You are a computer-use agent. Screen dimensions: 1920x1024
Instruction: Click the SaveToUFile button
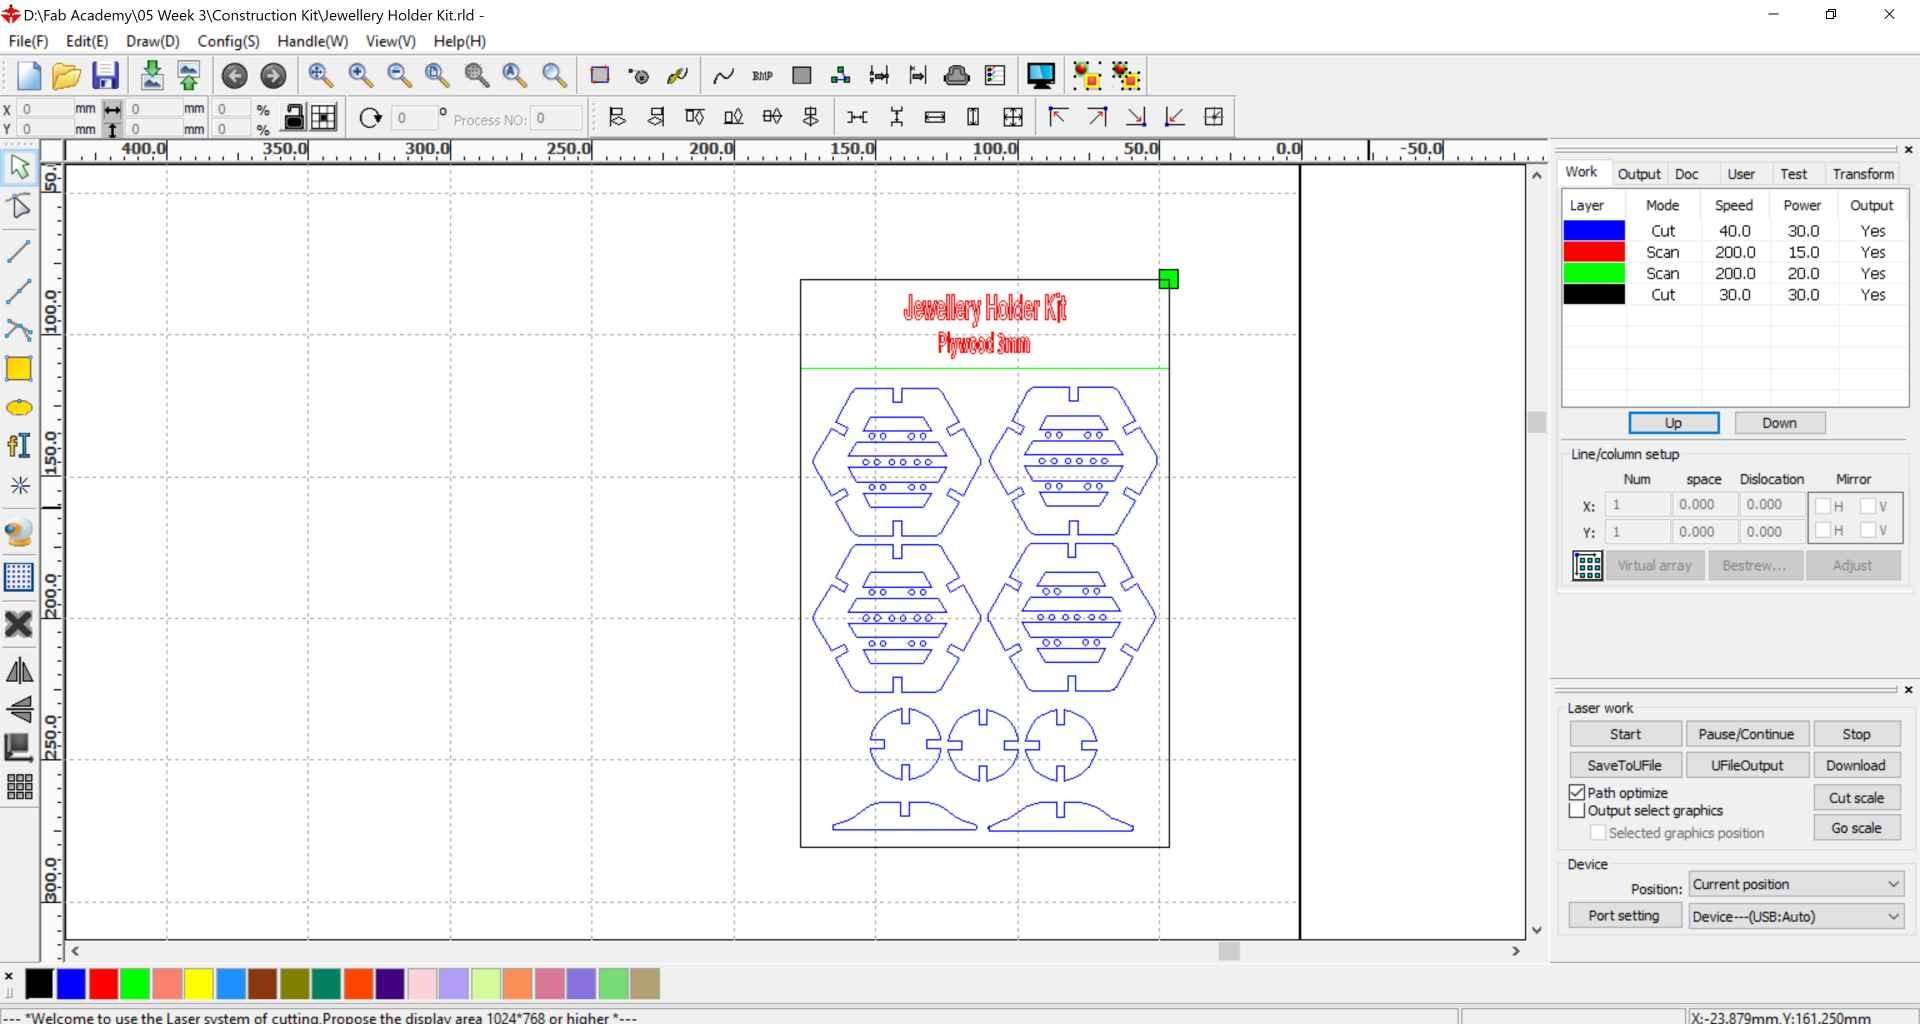pyautogui.click(x=1625, y=765)
